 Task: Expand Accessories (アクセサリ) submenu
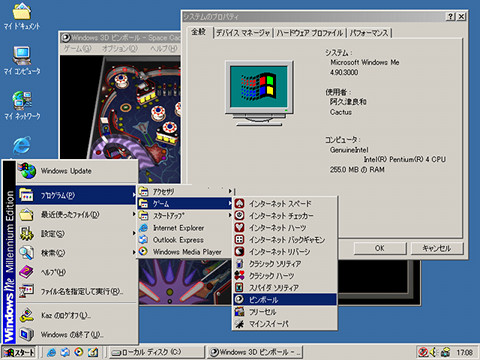pyautogui.click(x=185, y=191)
